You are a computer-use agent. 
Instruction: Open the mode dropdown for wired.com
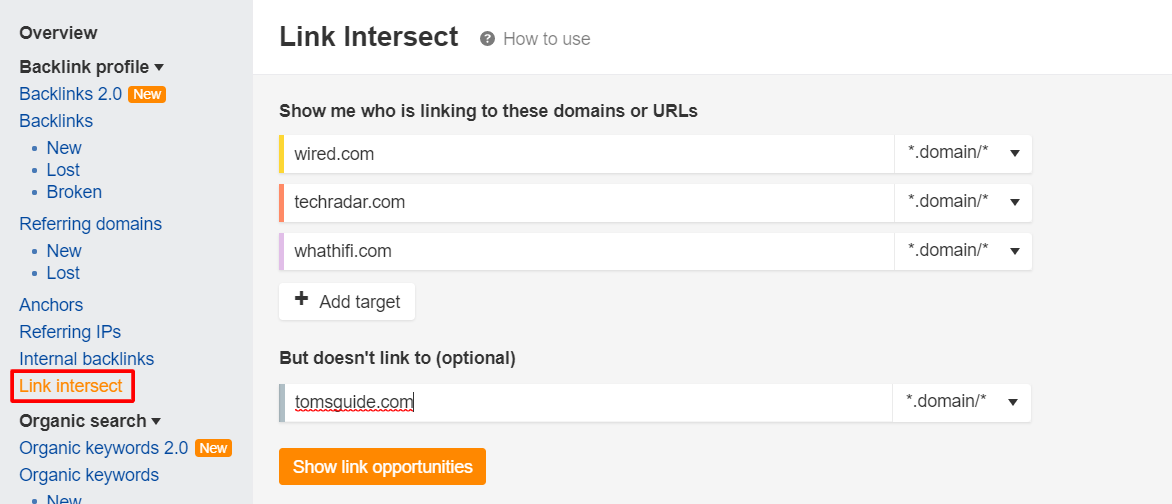tap(963, 154)
